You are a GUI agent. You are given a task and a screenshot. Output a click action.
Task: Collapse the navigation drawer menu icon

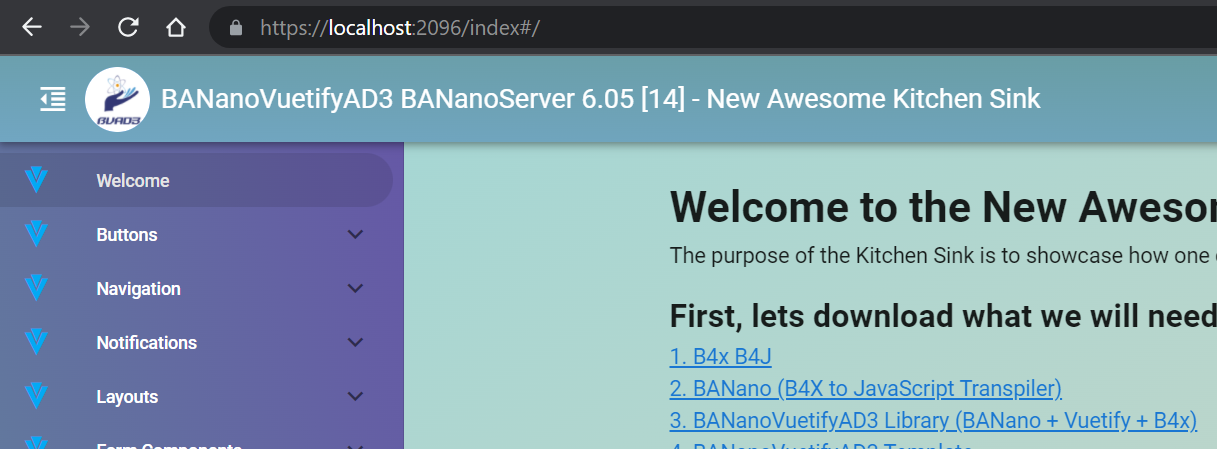53,99
